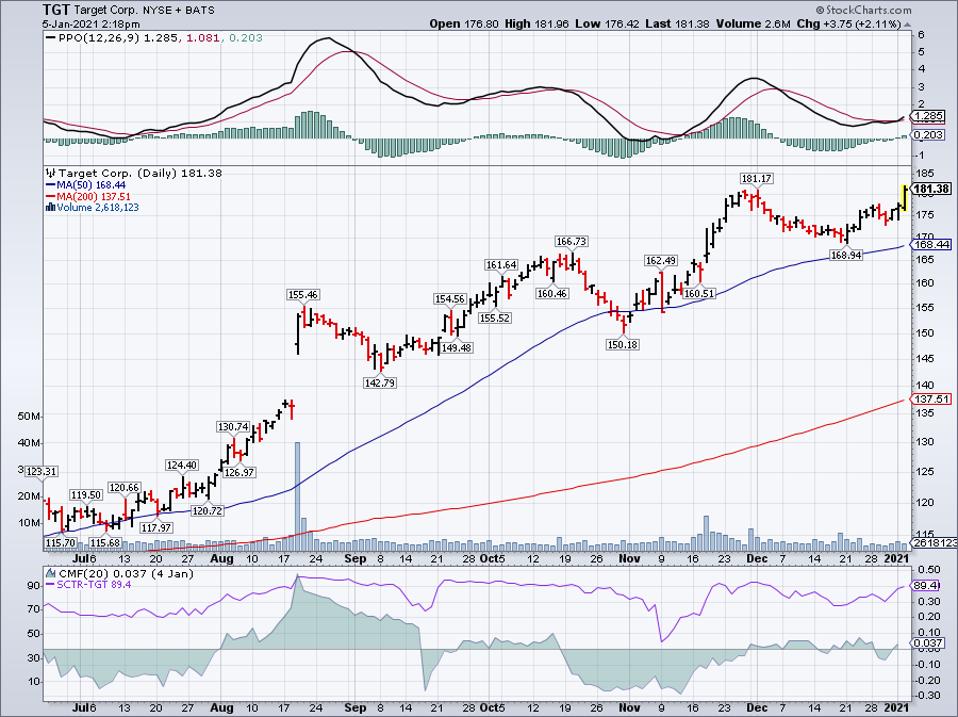Click the 181.17 peak price label
Image resolution: width=958 pixels, height=717 pixels.
pos(756,178)
